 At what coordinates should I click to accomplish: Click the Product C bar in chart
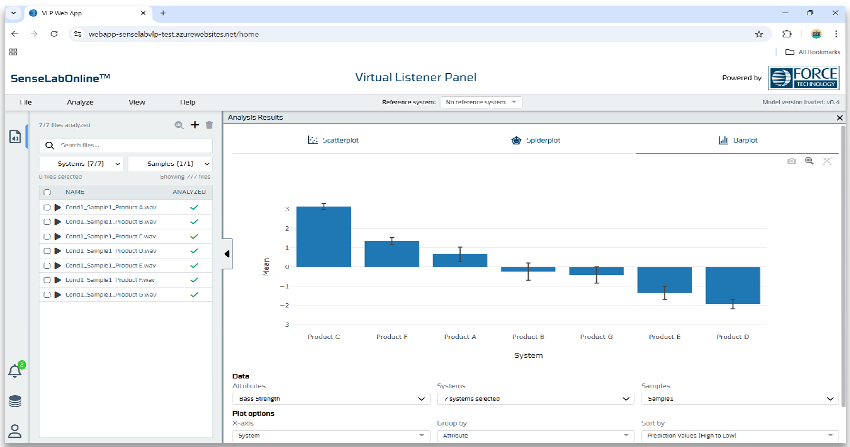tap(324, 237)
